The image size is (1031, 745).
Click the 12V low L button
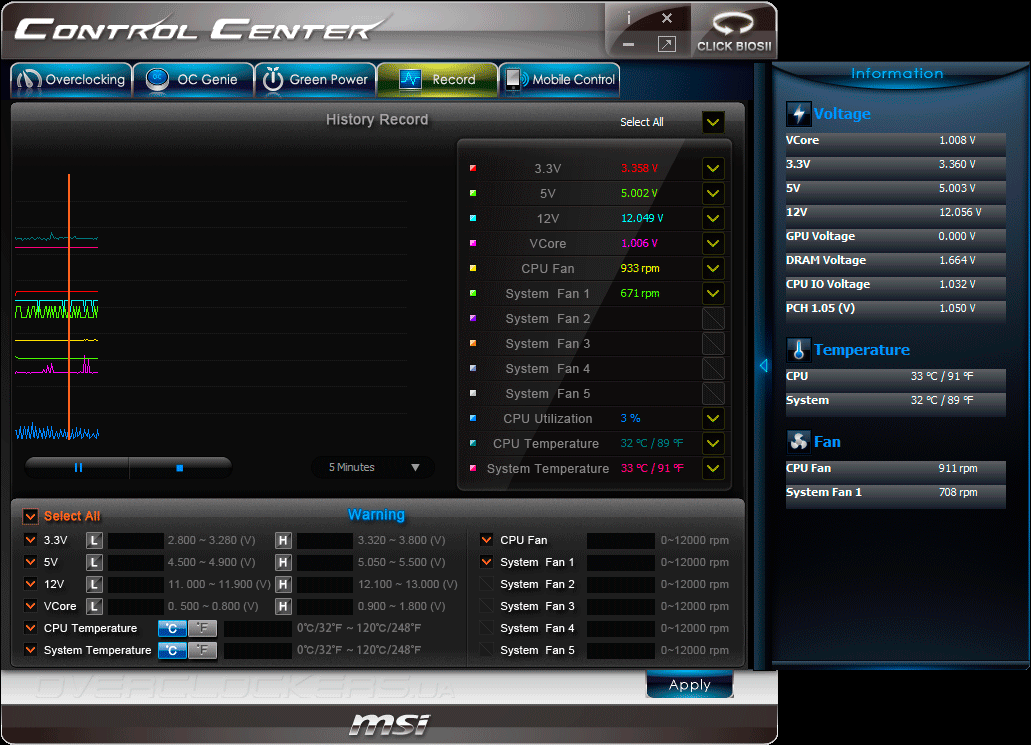pyautogui.click(x=95, y=584)
